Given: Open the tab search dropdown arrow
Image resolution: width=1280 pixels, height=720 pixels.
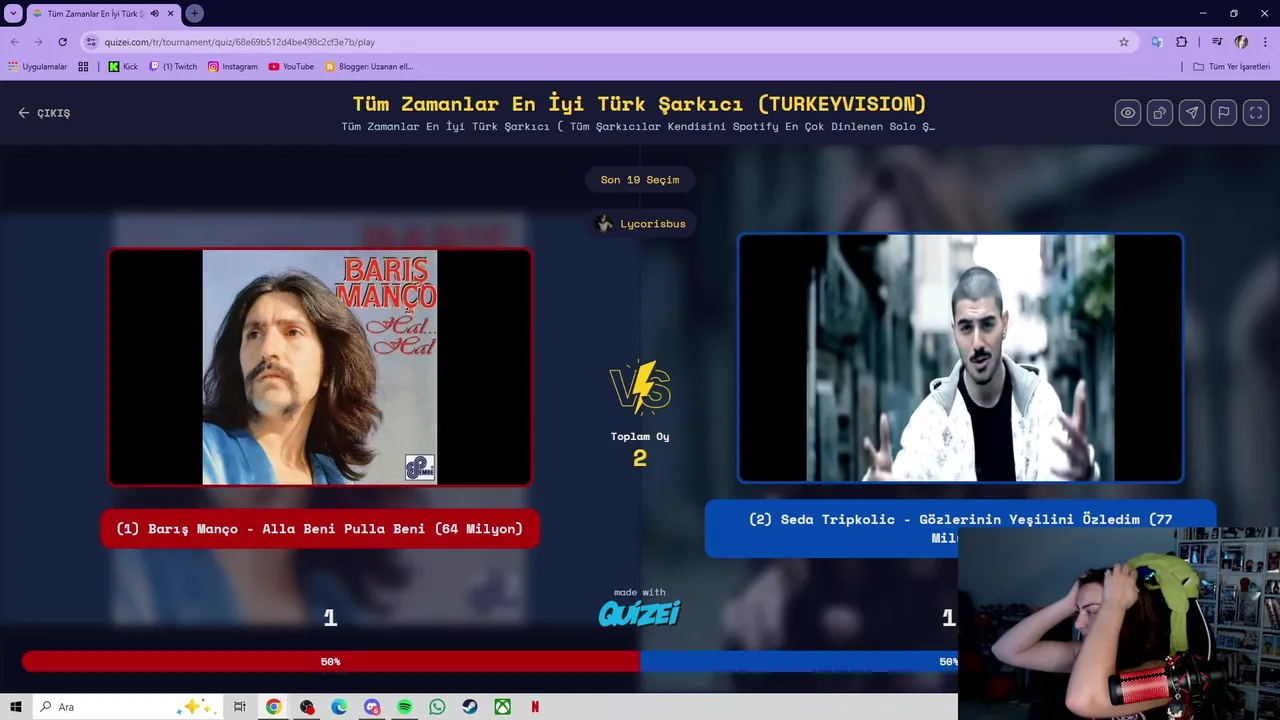Looking at the screenshot, I should click(x=13, y=13).
